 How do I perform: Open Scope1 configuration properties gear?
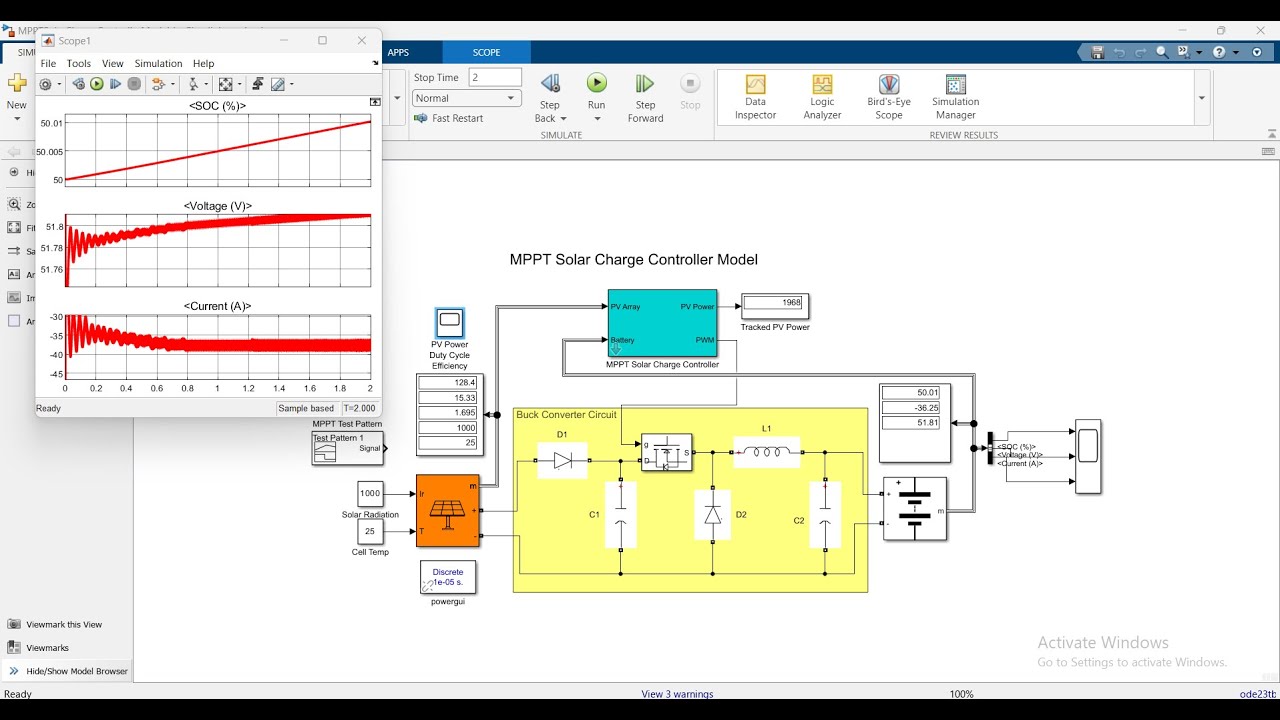[x=45, y=84]
